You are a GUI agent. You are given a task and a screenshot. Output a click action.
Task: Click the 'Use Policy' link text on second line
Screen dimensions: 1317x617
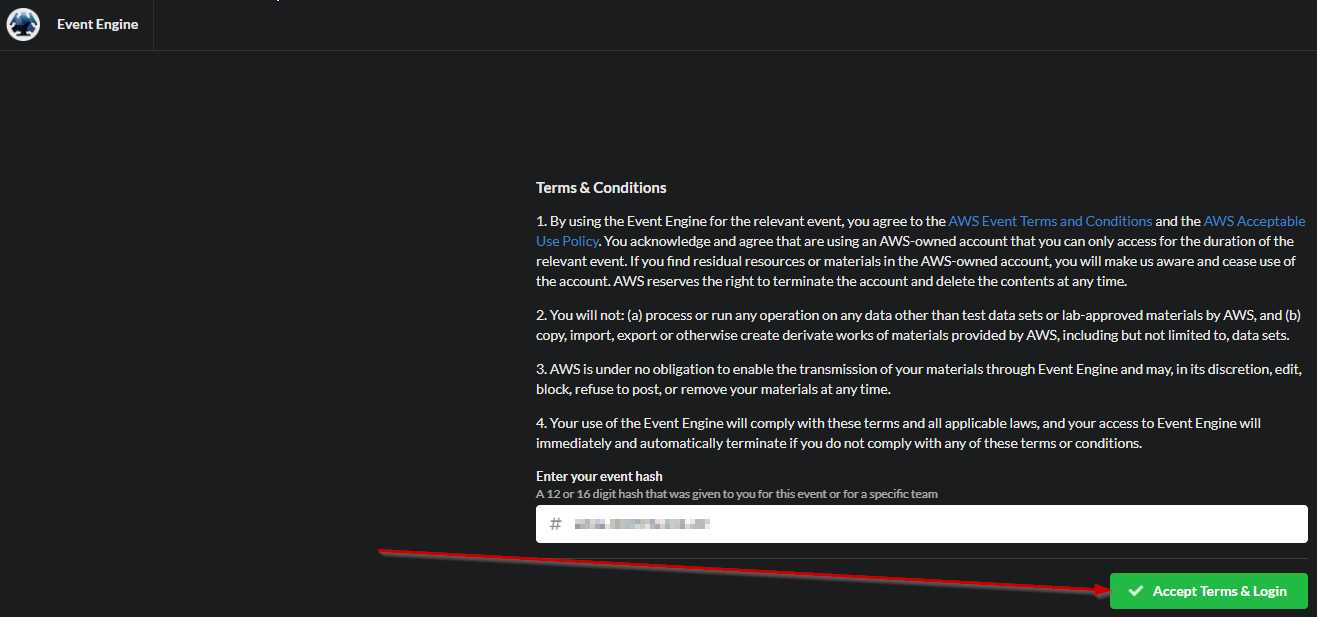pyautogui.click(x=567, y=241)
